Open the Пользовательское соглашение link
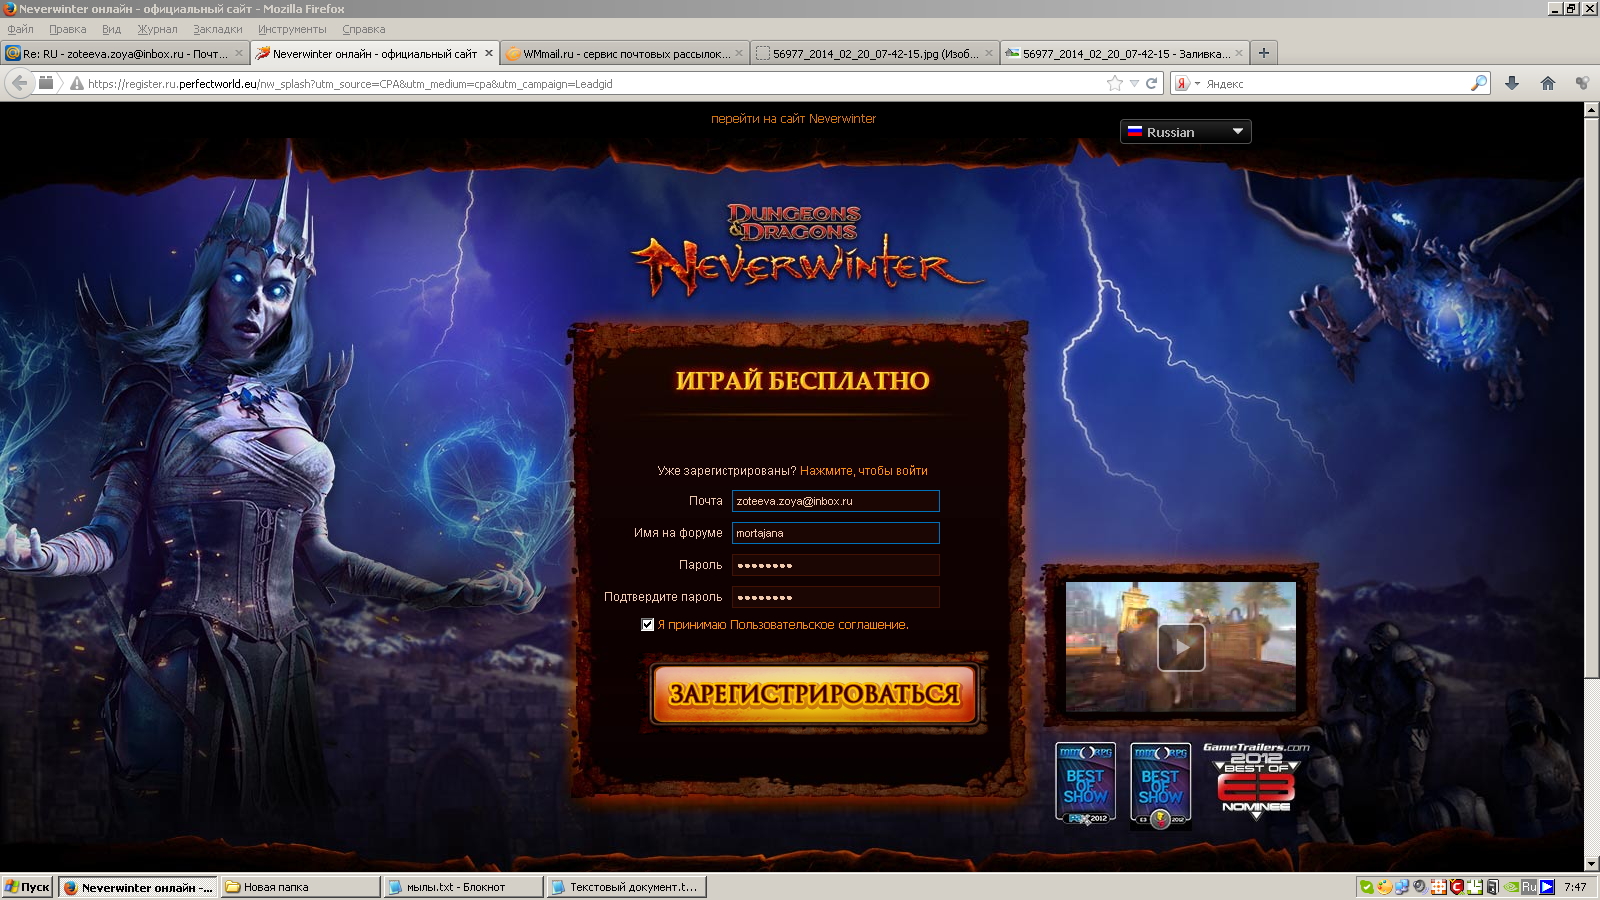The width and height of the screenshot is (1600, 900). (x=819, y=625)
